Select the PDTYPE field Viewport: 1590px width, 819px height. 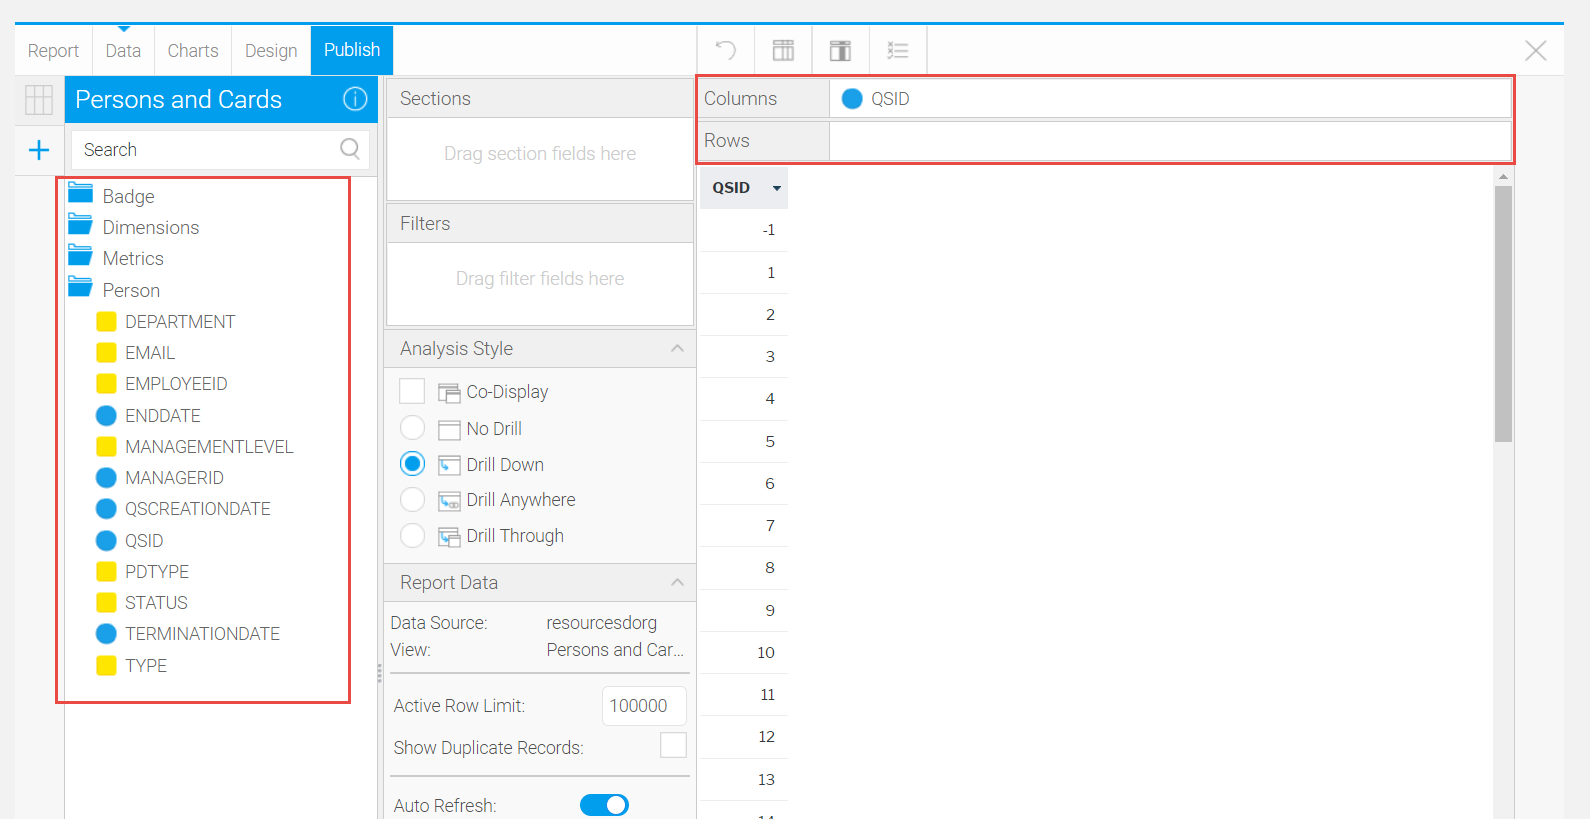[143, 571]
